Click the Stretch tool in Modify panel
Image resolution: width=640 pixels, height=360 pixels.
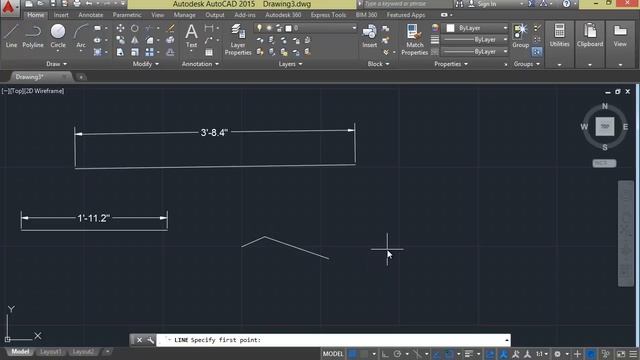click(120, 52)
